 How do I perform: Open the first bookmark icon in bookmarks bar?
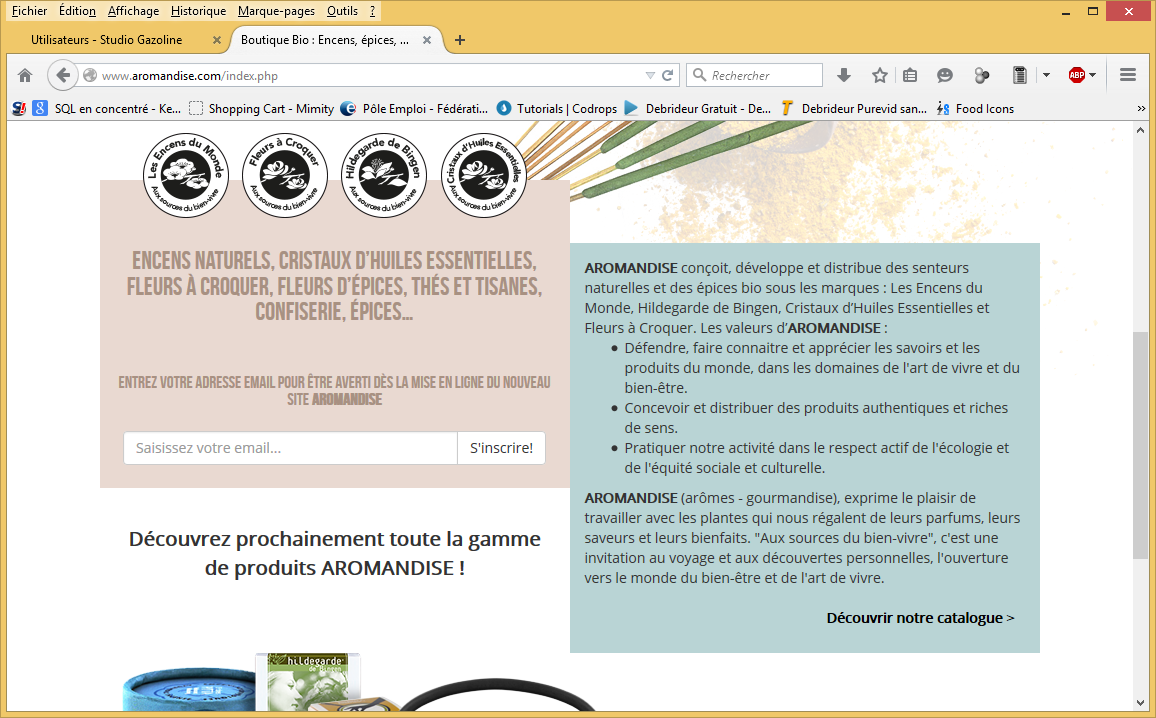(19, 108)
